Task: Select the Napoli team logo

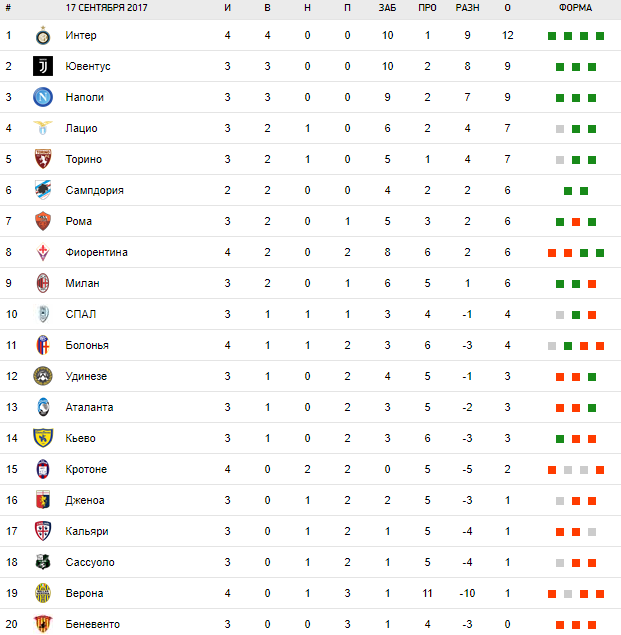Action: pyautogui.click(x=42, y=98)
